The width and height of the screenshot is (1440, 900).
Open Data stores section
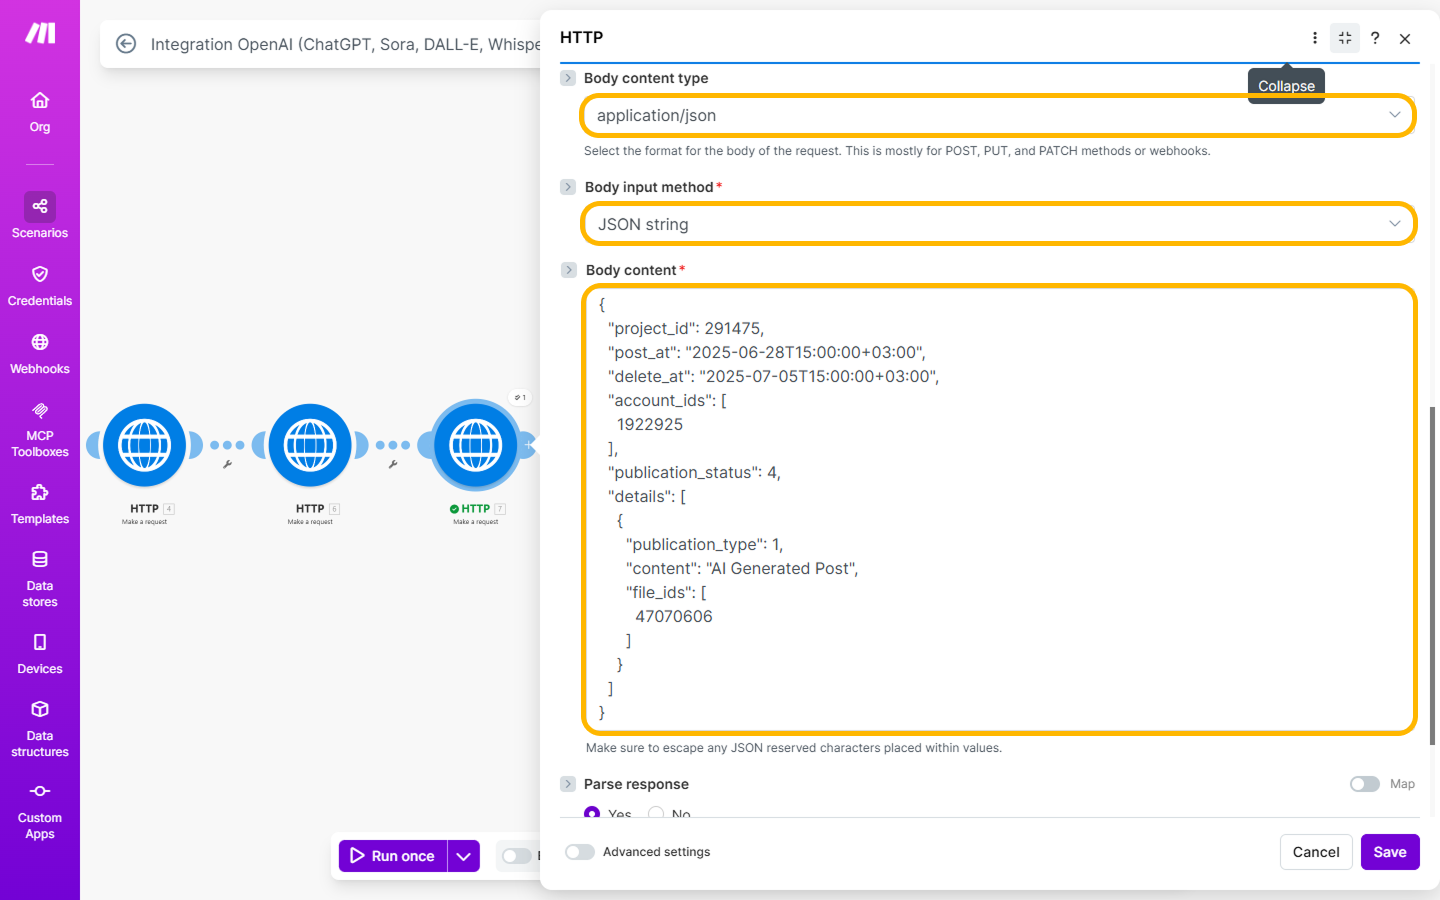tap(40, 578)
